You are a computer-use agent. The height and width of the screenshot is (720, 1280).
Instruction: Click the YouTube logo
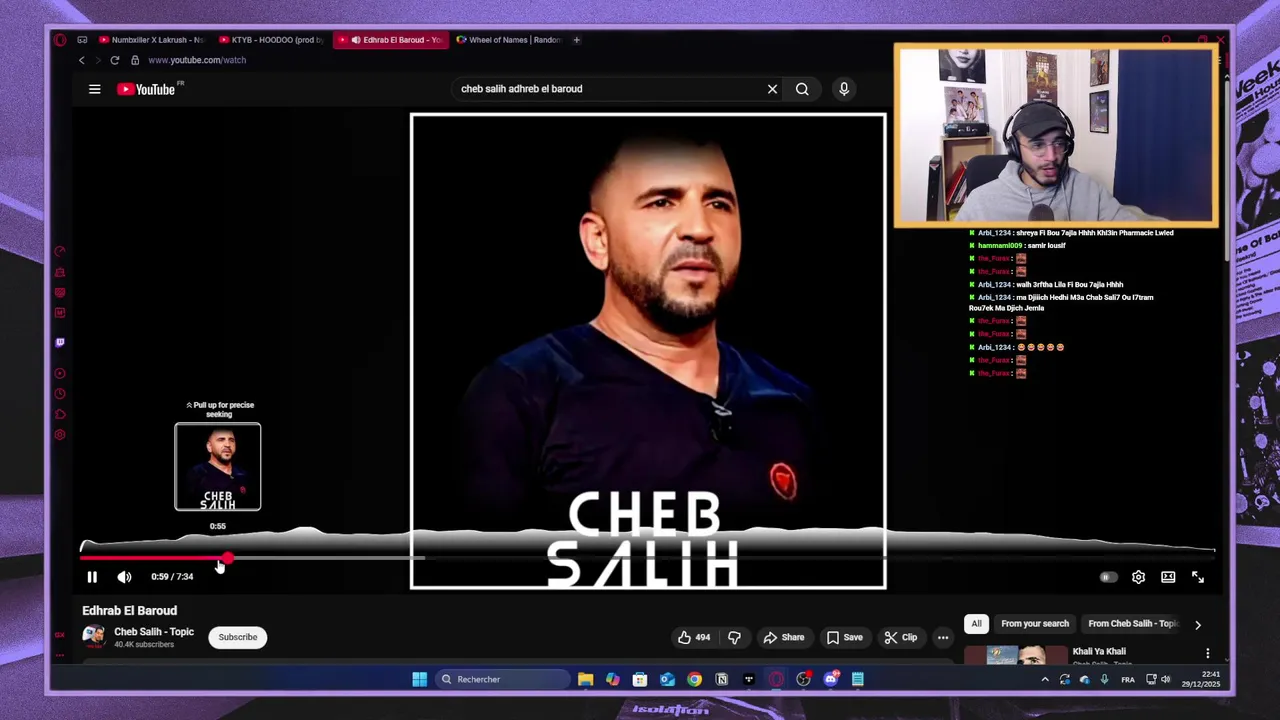(146, 89)
